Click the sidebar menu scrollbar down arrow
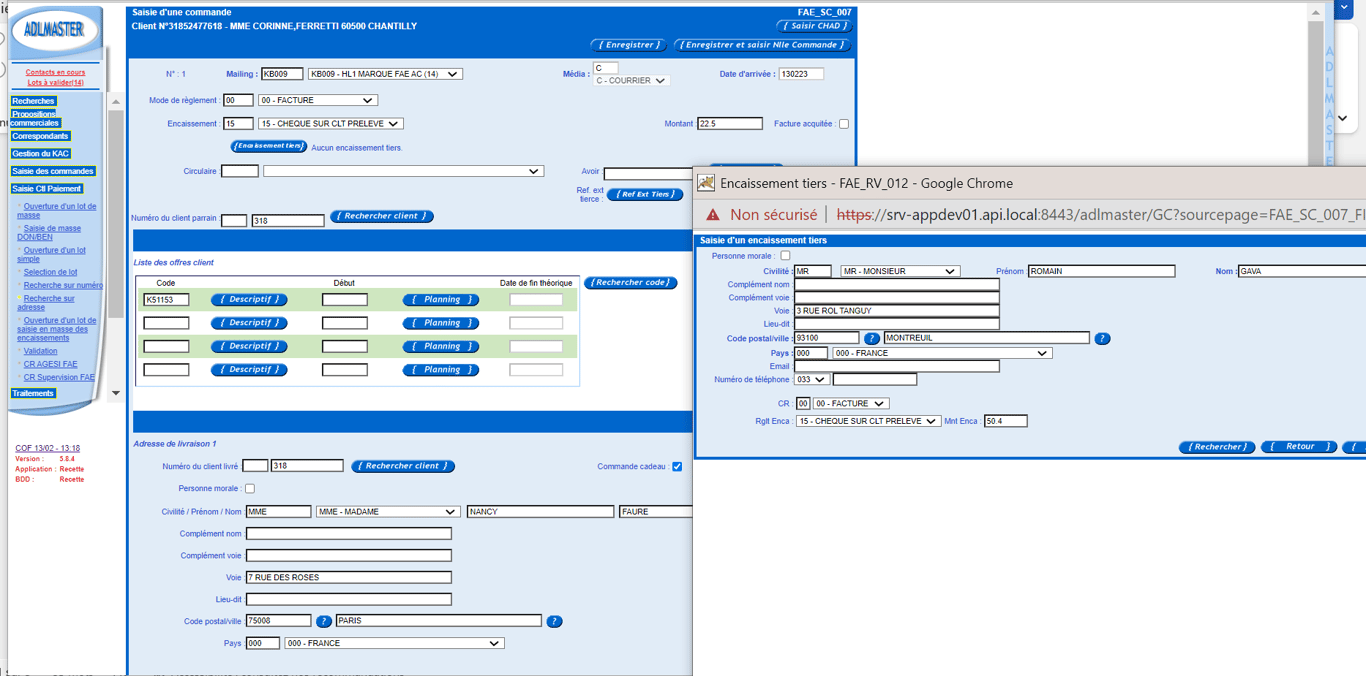 116,394
